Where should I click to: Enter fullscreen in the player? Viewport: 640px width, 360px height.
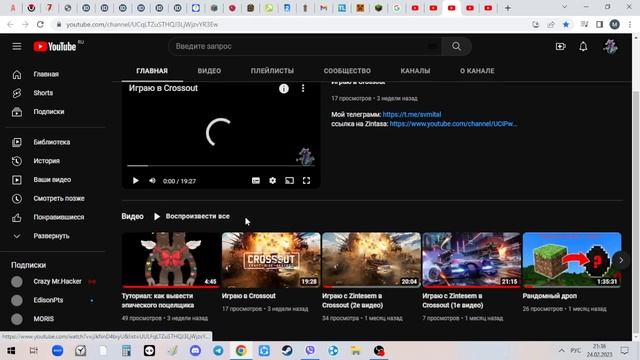tap(307, 181)
